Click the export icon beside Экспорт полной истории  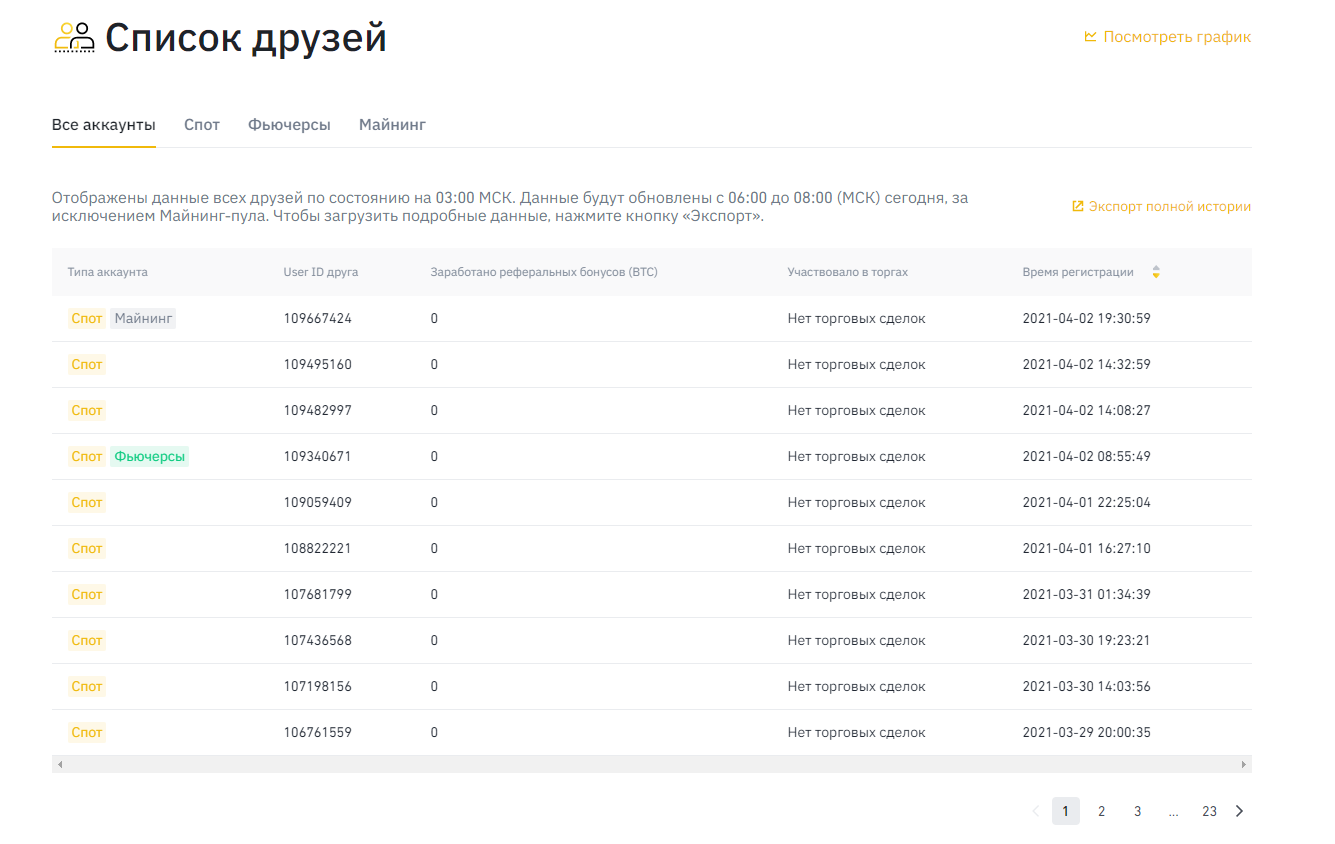click(x=1077, y=207)
